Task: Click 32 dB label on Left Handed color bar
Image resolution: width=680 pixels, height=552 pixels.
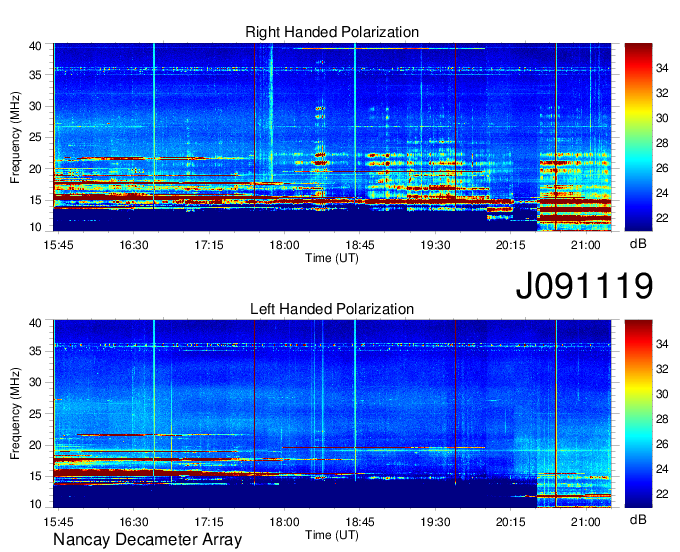Action: pos(662,369)
